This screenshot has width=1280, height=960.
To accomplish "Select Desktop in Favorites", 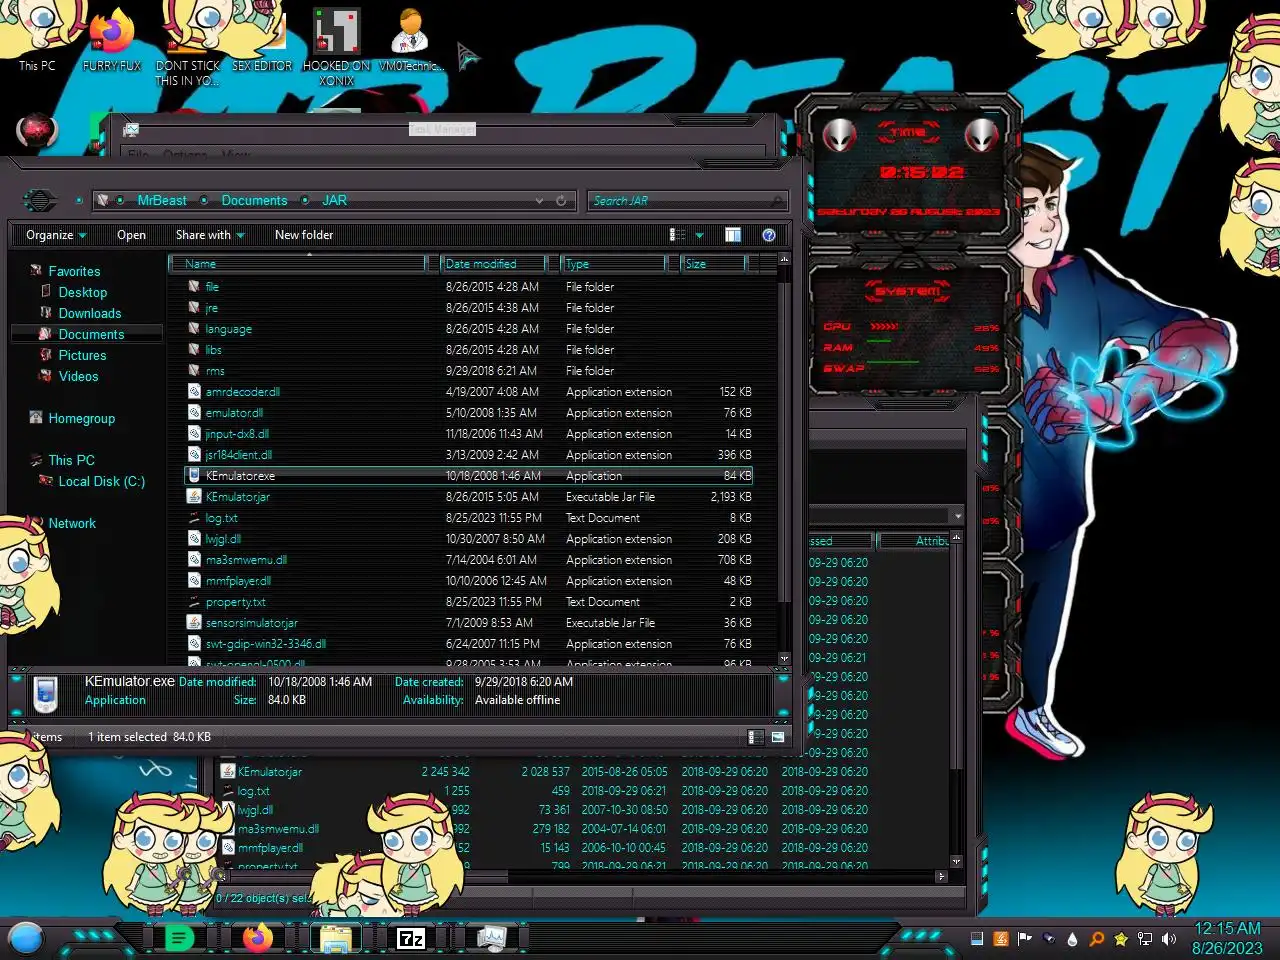I will click(82, 292).
